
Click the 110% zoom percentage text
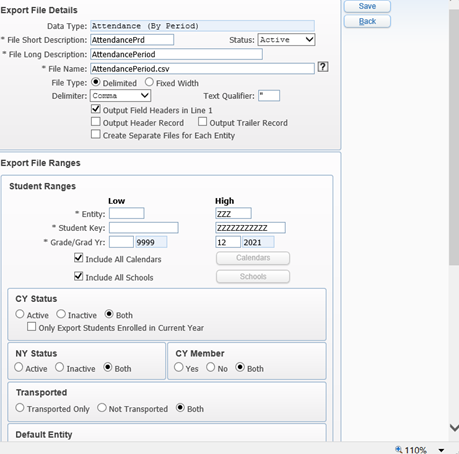pyautogui.click(x=416, y=450)
